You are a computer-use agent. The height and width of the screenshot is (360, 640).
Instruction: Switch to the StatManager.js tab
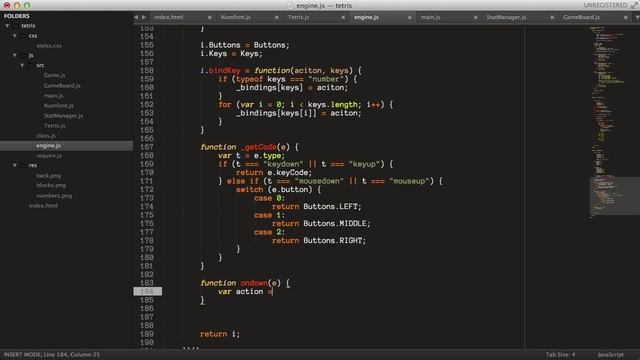pos(506,17)
